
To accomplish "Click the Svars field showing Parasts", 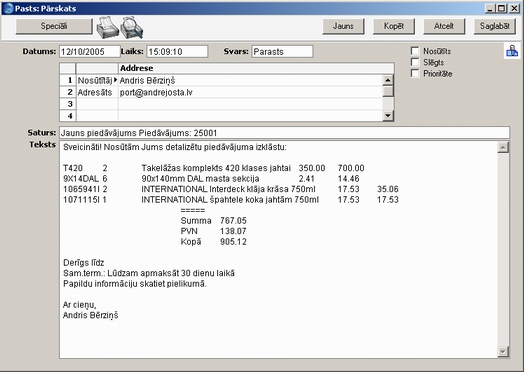I will [x=282, y=51].
